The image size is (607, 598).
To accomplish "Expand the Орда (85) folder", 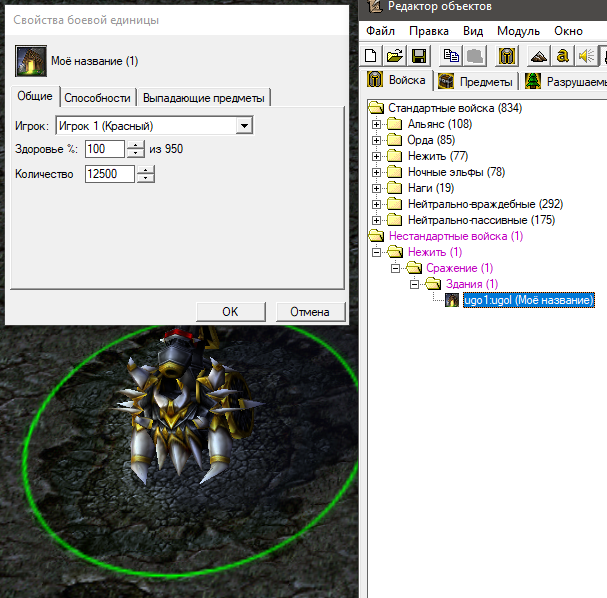I will (376, 140).
